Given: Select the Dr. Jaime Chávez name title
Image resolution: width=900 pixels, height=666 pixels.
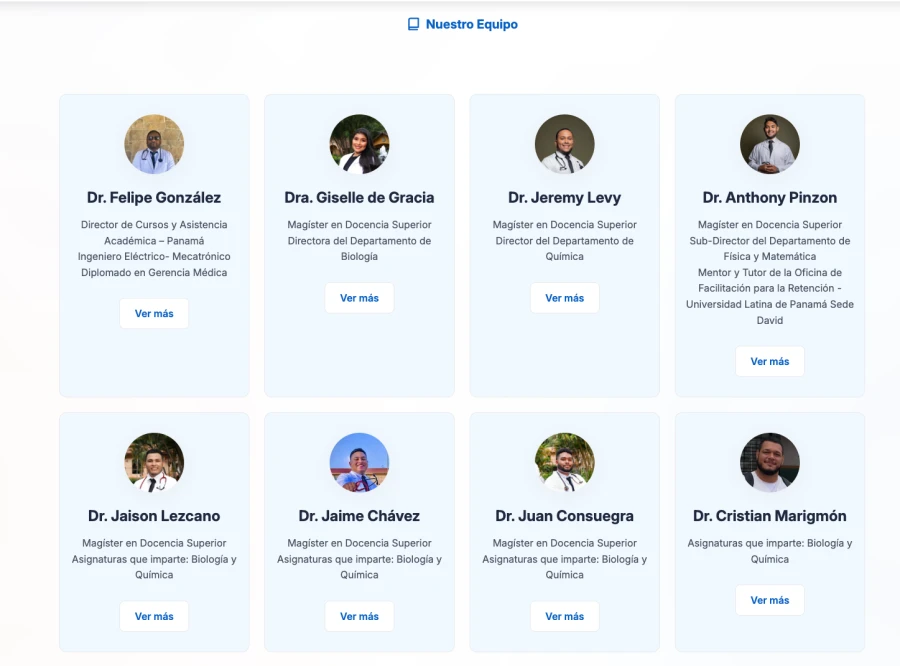Looking at the screenshot, I should 359,516.
